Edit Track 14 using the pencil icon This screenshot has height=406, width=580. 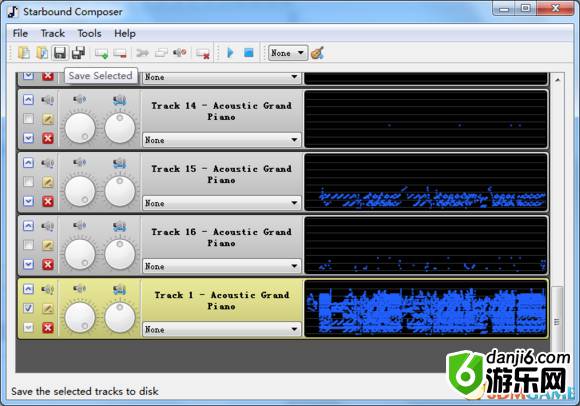coord(48,119)
